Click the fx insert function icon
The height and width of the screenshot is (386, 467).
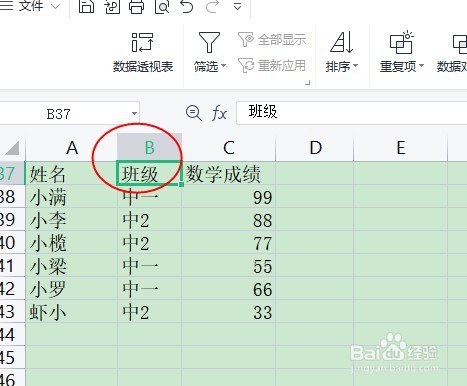(x=219, y=113)
